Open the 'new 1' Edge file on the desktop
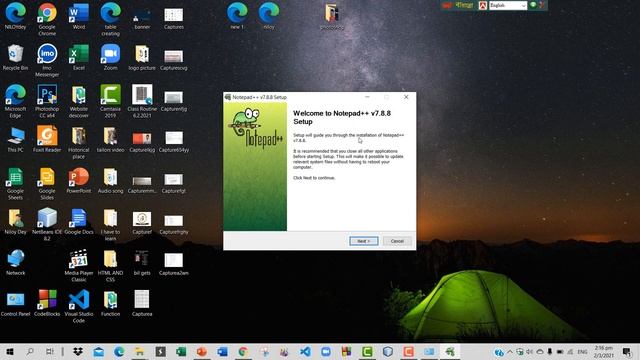 tap(237, 16)
